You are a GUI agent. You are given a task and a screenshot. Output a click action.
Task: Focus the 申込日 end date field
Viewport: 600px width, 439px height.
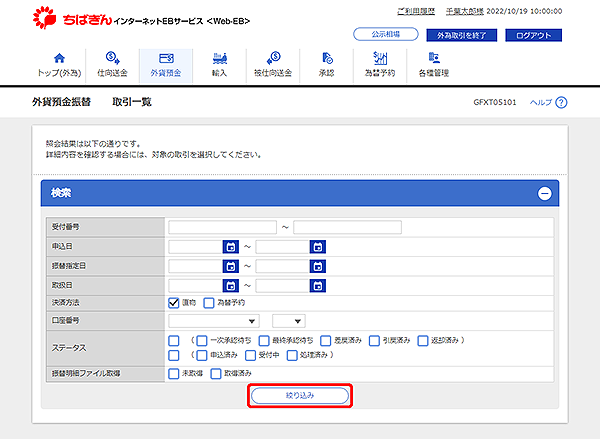(x=283, y=247)
